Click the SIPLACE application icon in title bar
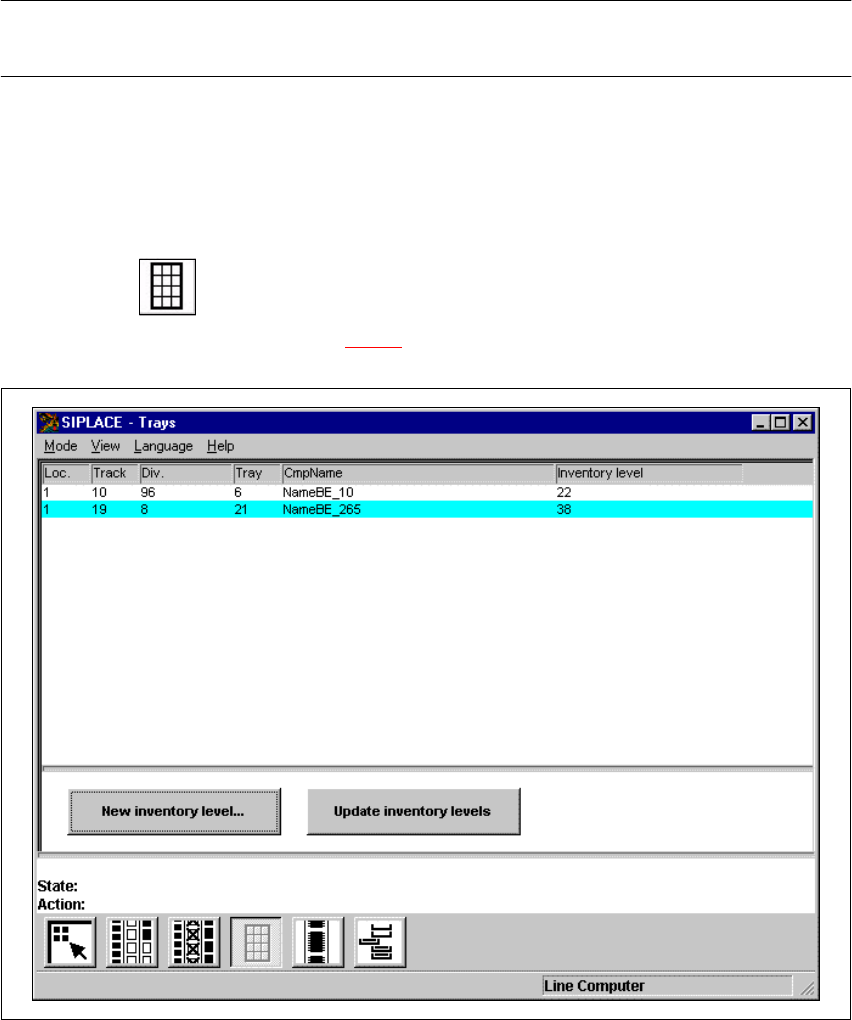Screen dimensions: 852x1020 [x=48, y=422]
